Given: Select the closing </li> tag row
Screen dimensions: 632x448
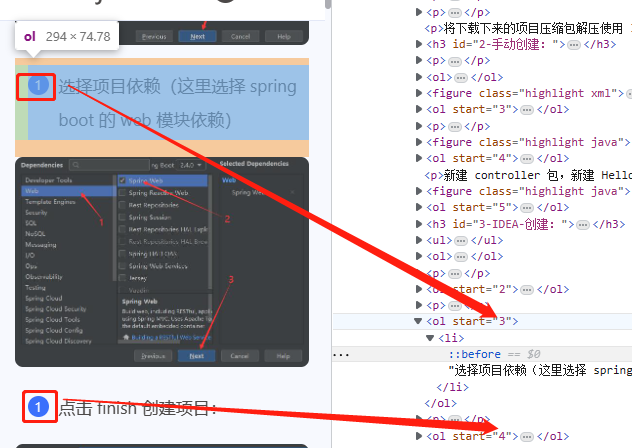Looking at the screenshot, I should coord(453,387).
